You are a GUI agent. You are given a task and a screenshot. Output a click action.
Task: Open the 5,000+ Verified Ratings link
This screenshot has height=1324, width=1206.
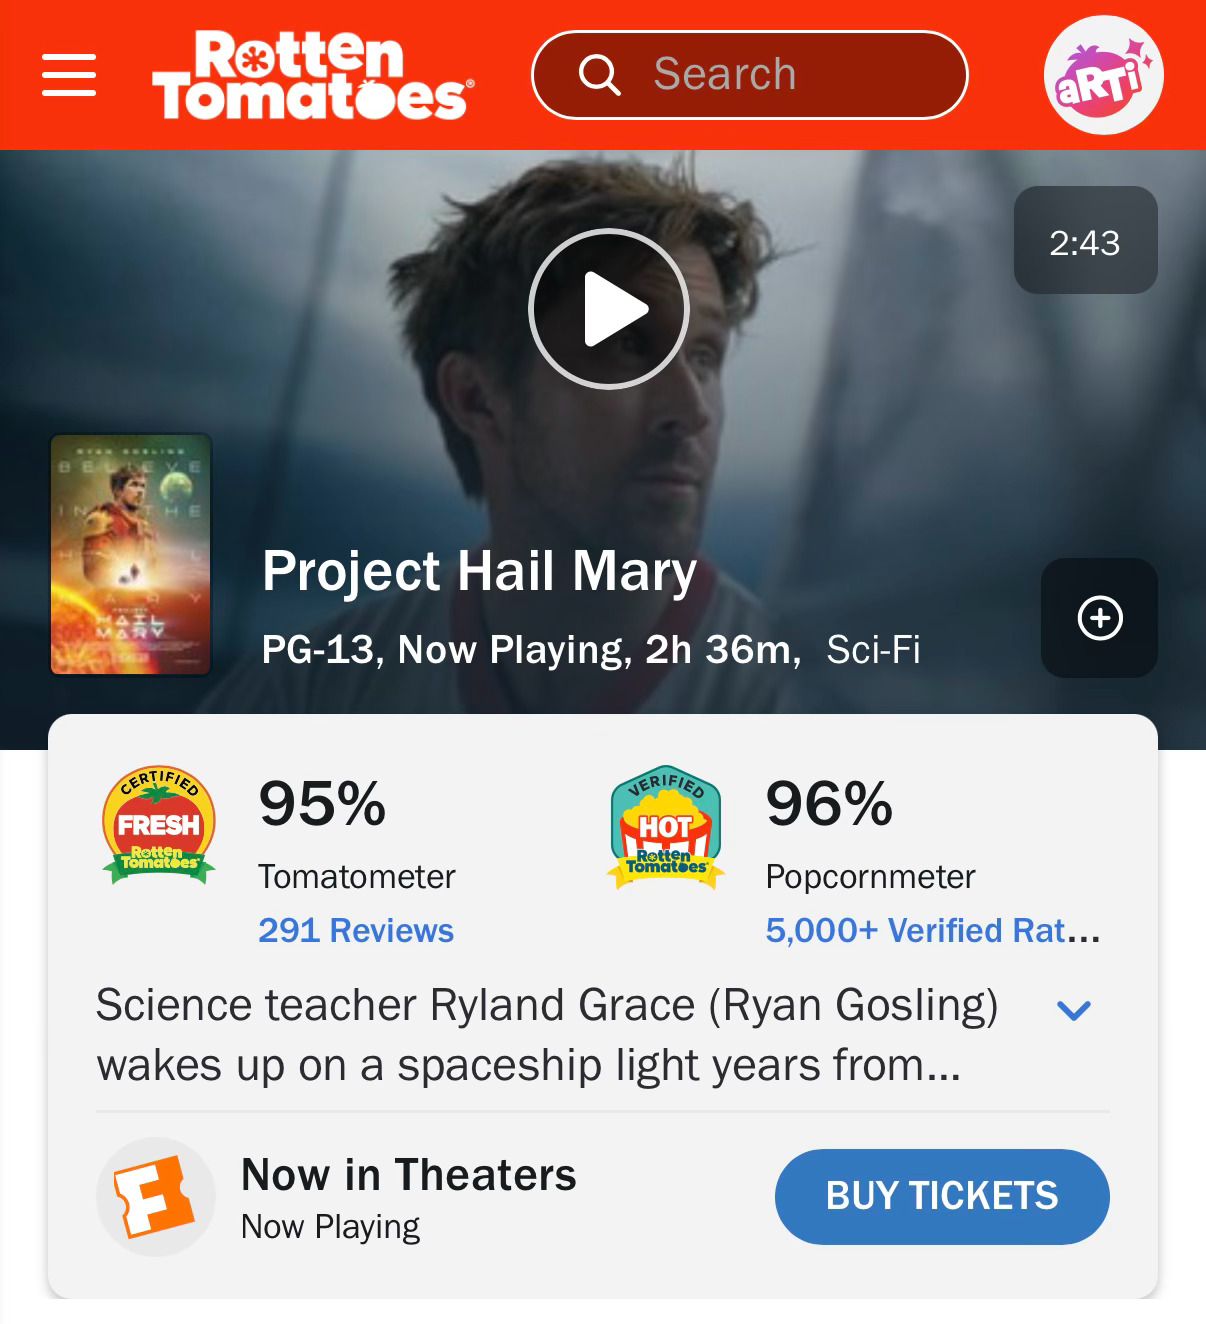932,931
